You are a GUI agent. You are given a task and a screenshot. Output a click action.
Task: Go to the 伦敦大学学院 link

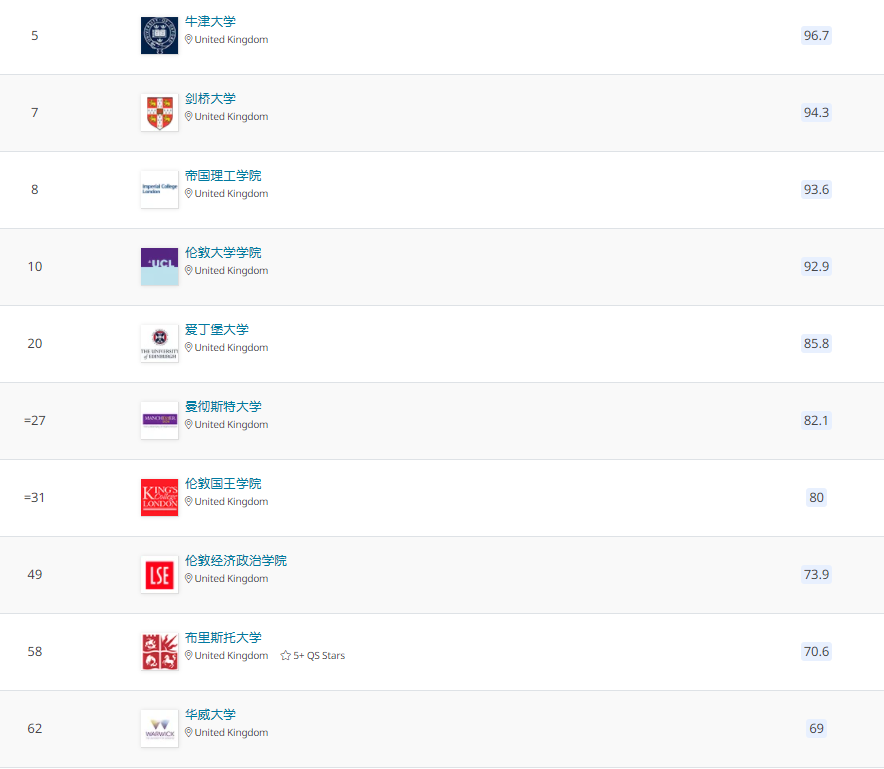[x=223, y=253]
